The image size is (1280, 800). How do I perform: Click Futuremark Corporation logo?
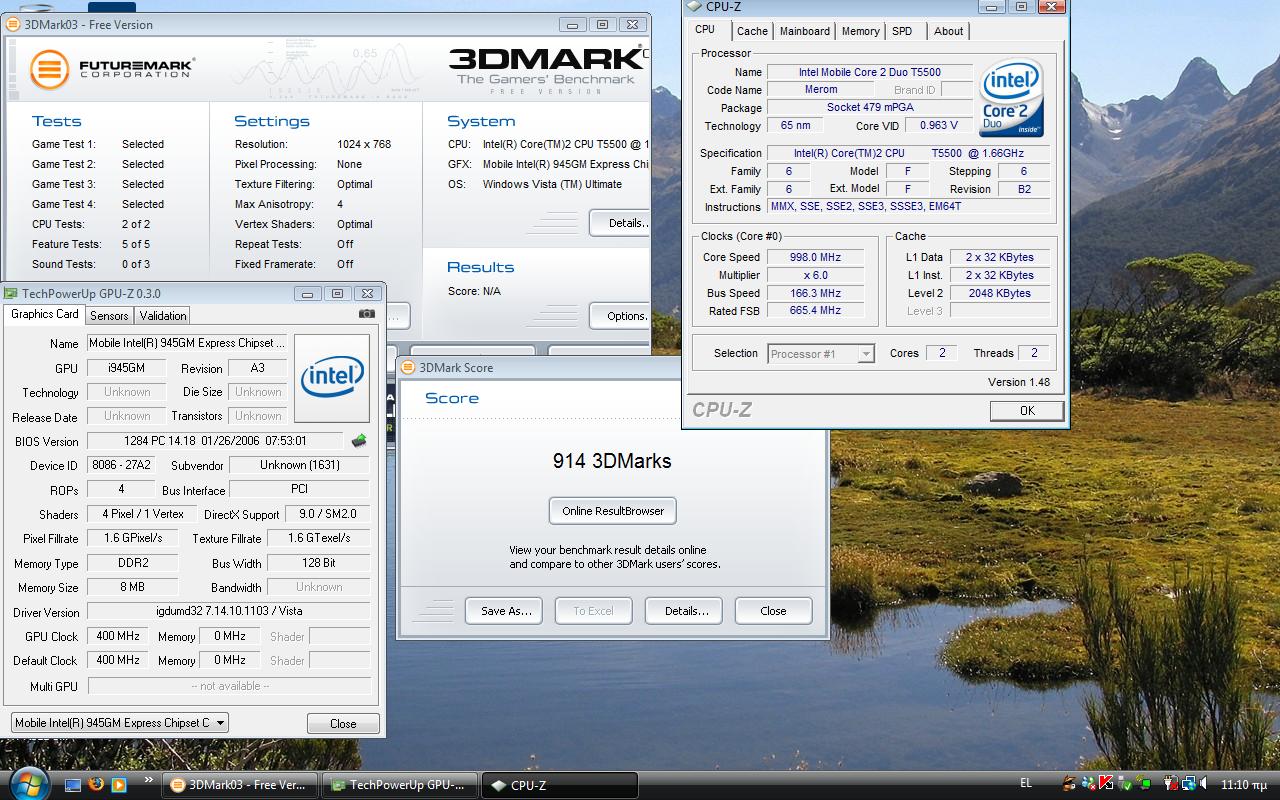(x=111, y=69)
